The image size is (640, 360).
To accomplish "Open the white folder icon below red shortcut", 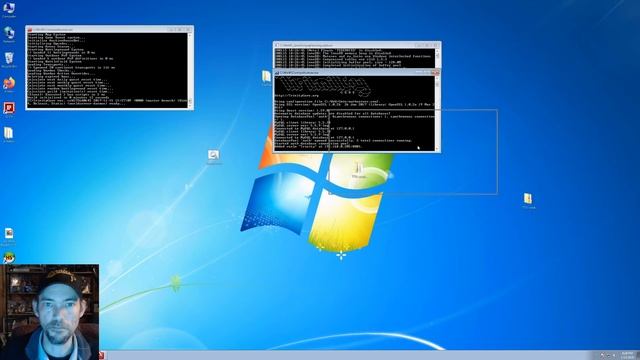I will (9, 133).
